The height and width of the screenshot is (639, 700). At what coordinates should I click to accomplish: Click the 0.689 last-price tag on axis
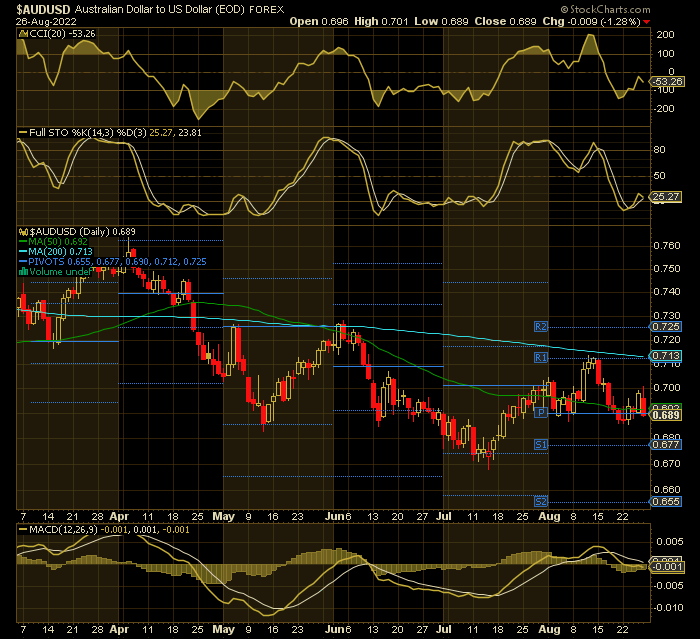tap(666, 415)
